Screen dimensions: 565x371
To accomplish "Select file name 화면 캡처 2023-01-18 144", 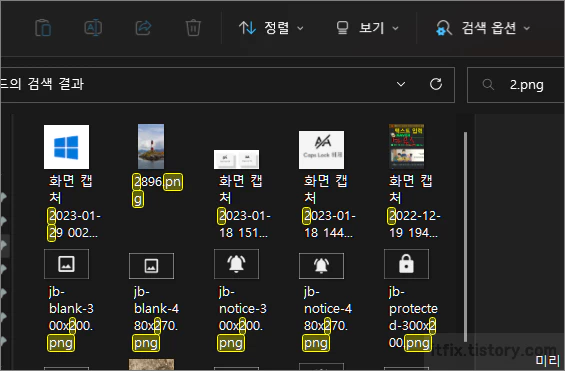I will [x=329, y=207].
